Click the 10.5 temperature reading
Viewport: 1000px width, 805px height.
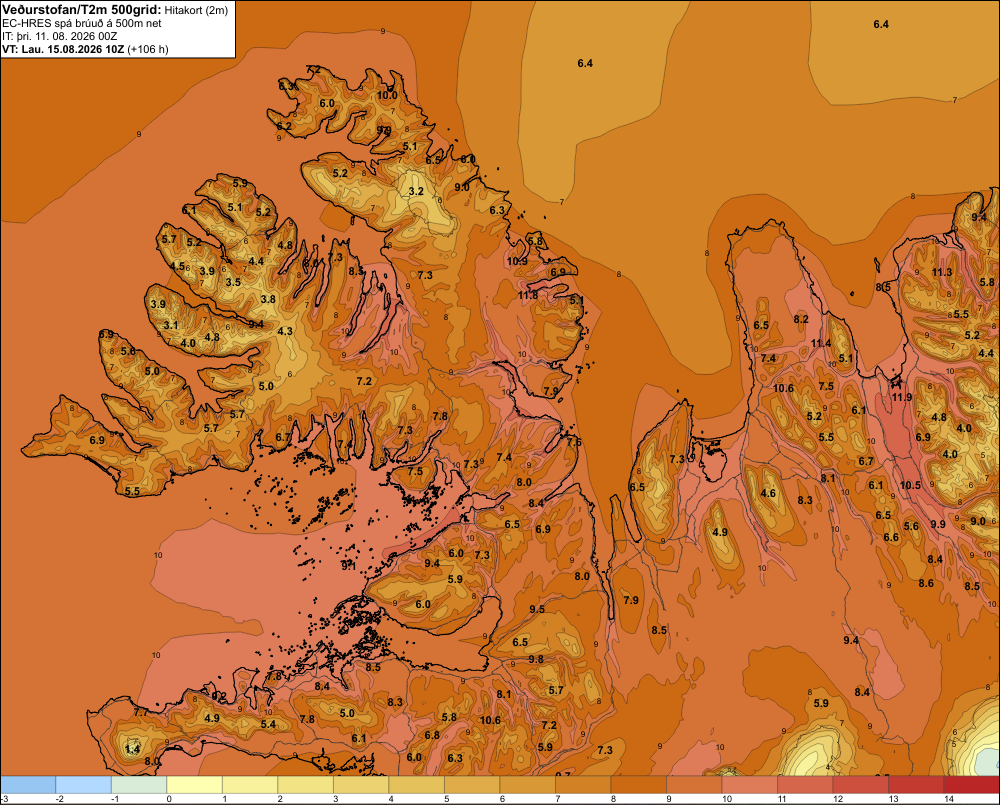pyautogui.click(x=910, y=485)
